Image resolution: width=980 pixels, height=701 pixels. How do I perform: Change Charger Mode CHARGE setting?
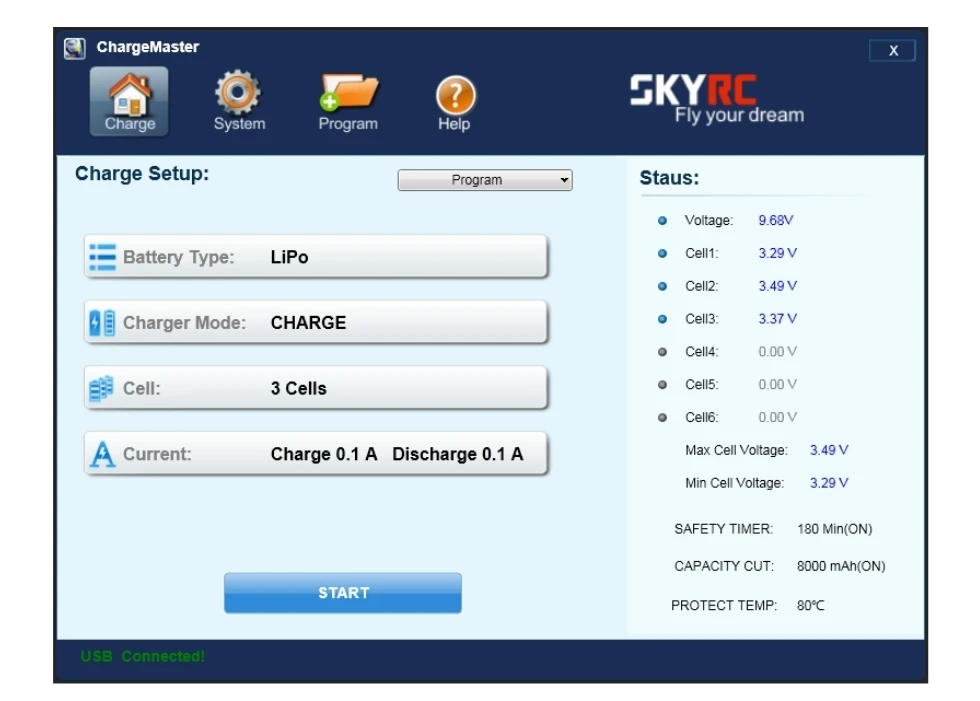[x=316, y=322]
